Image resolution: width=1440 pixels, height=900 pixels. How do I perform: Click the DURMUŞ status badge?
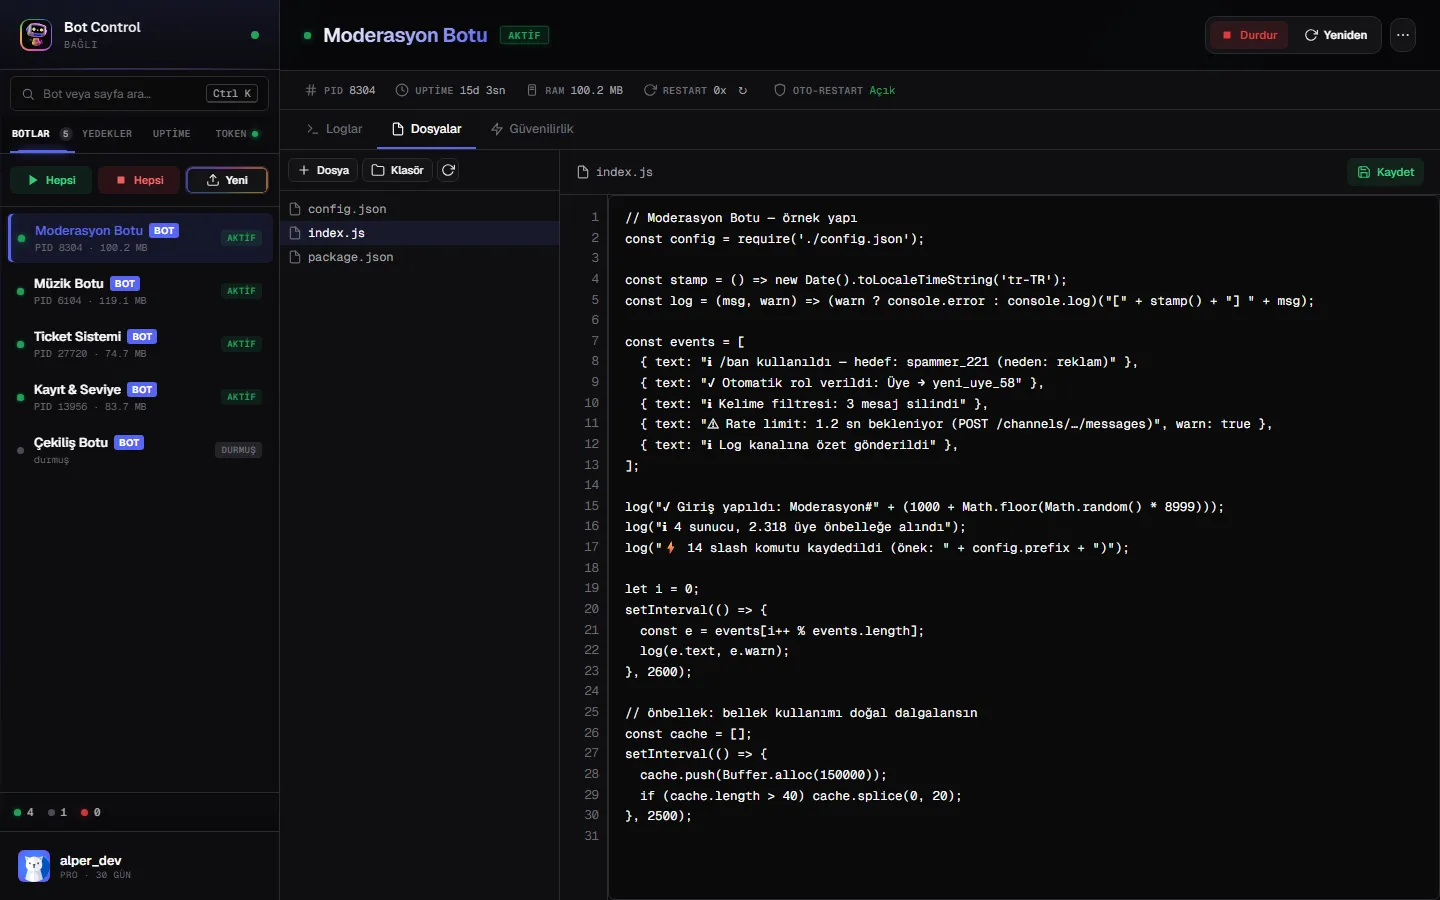click(x=239, y=450)
